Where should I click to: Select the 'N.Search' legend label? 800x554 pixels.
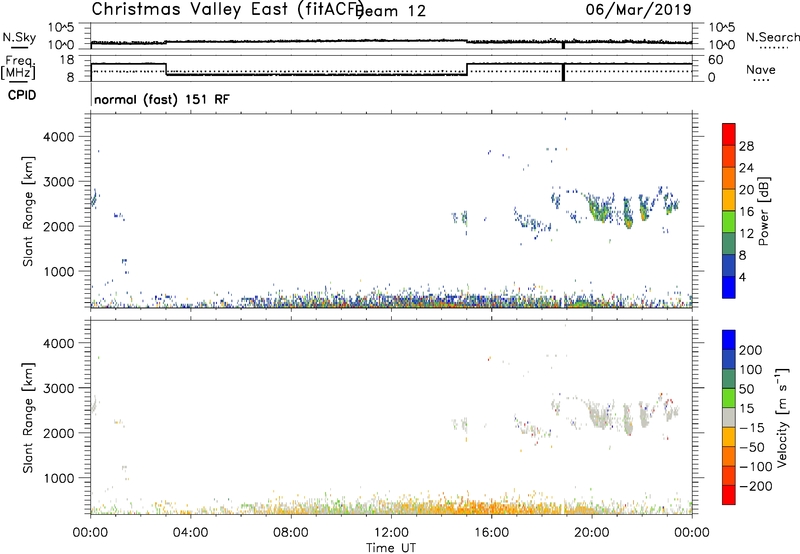(773, 37)
